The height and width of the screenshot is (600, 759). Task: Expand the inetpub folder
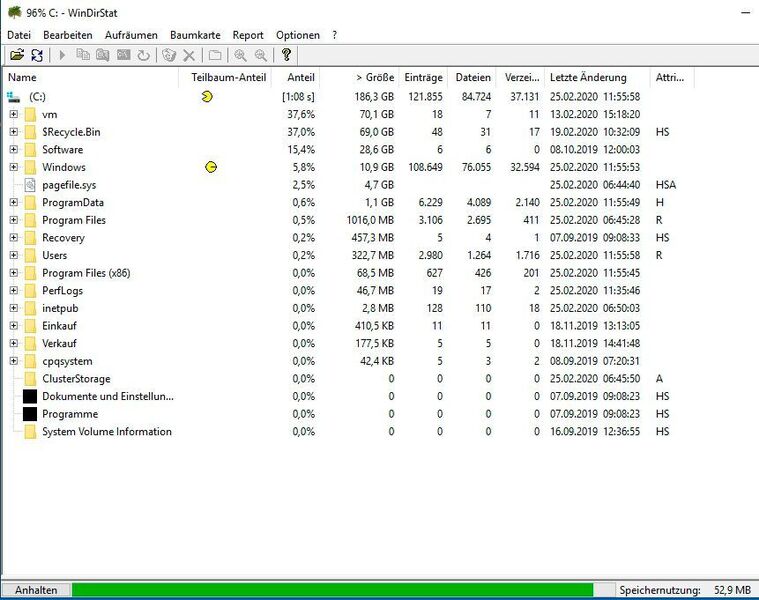click(14, 308)
